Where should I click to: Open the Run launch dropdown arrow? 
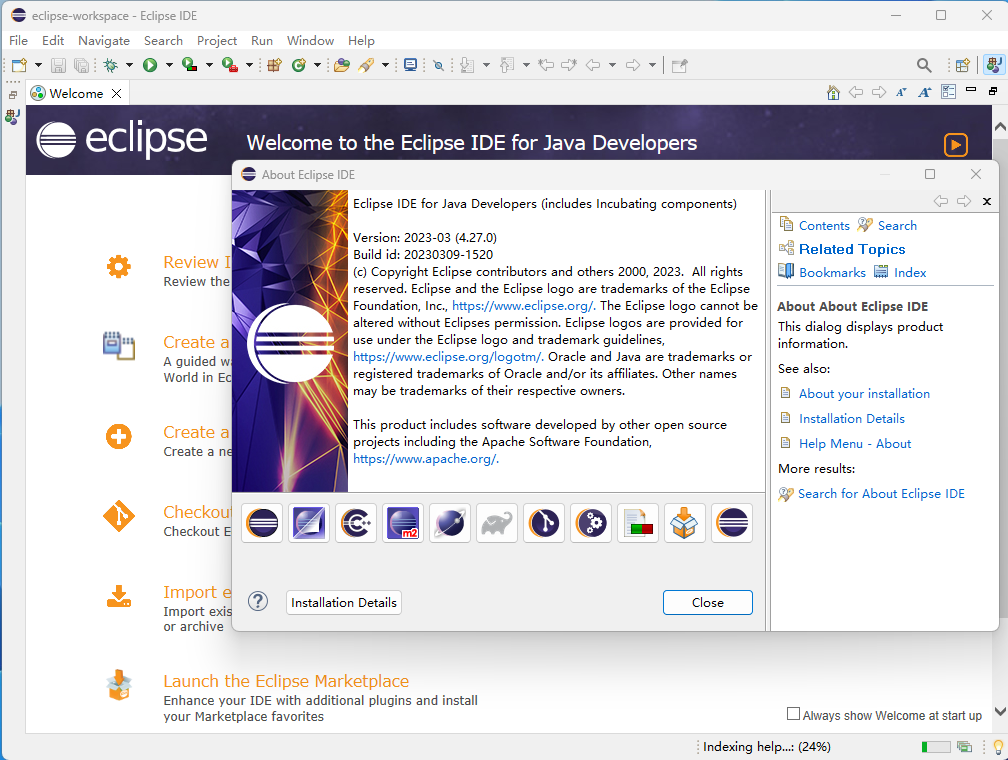point(169,65)
